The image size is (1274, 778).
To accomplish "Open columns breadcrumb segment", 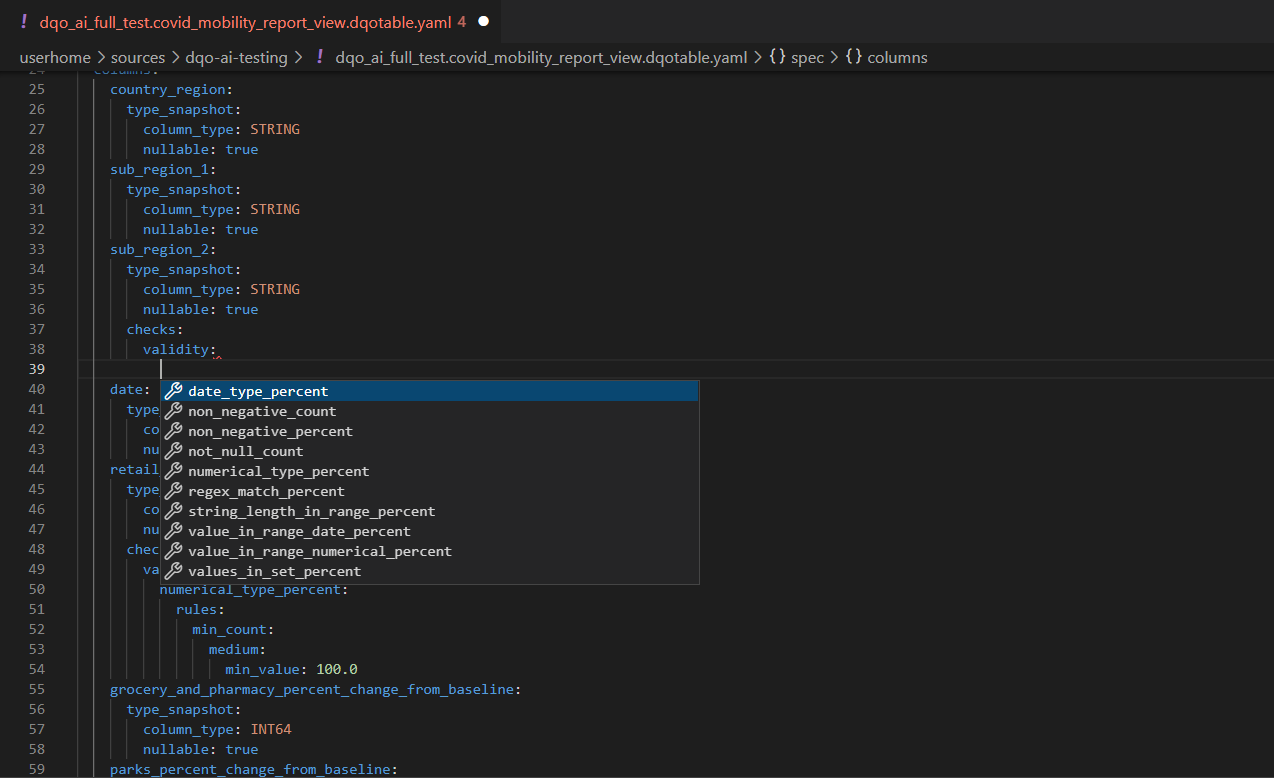I will pyautogui.click(x=897, y=58).
